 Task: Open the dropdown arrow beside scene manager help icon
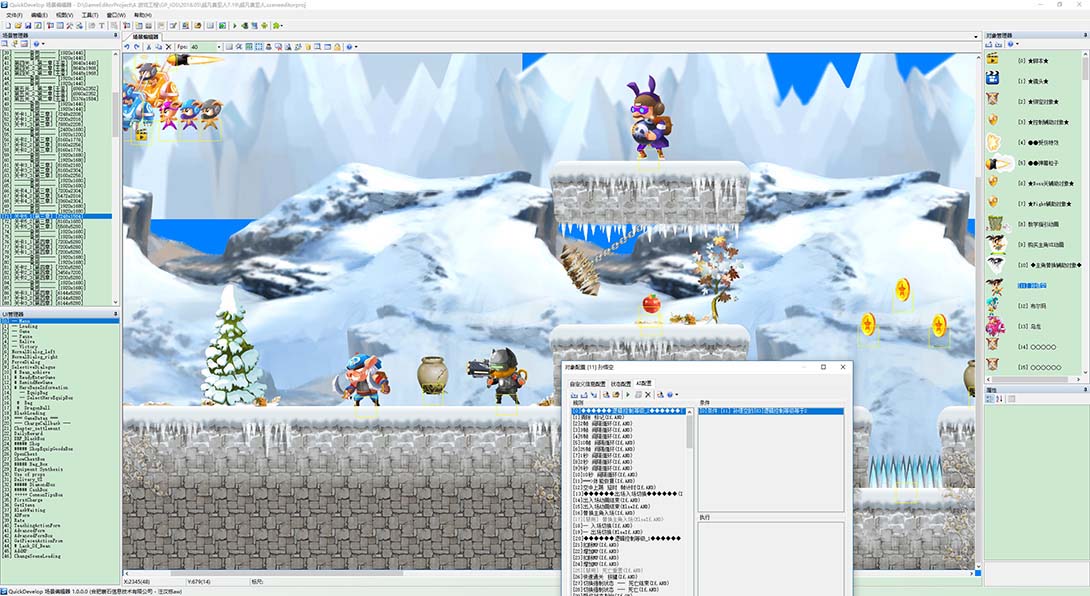click(x=43, y=44)
